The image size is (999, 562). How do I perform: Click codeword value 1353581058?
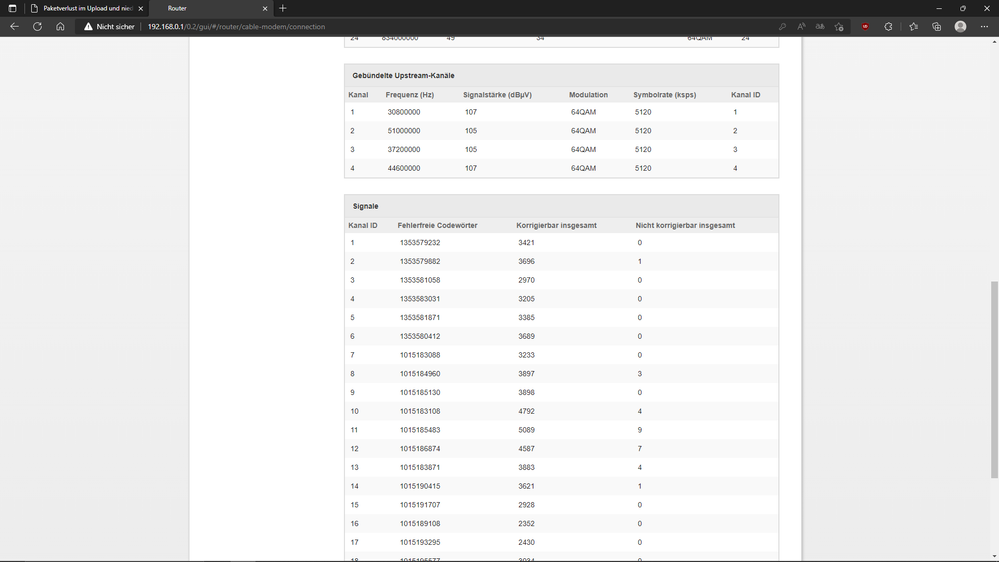click(x=420, y=280)
